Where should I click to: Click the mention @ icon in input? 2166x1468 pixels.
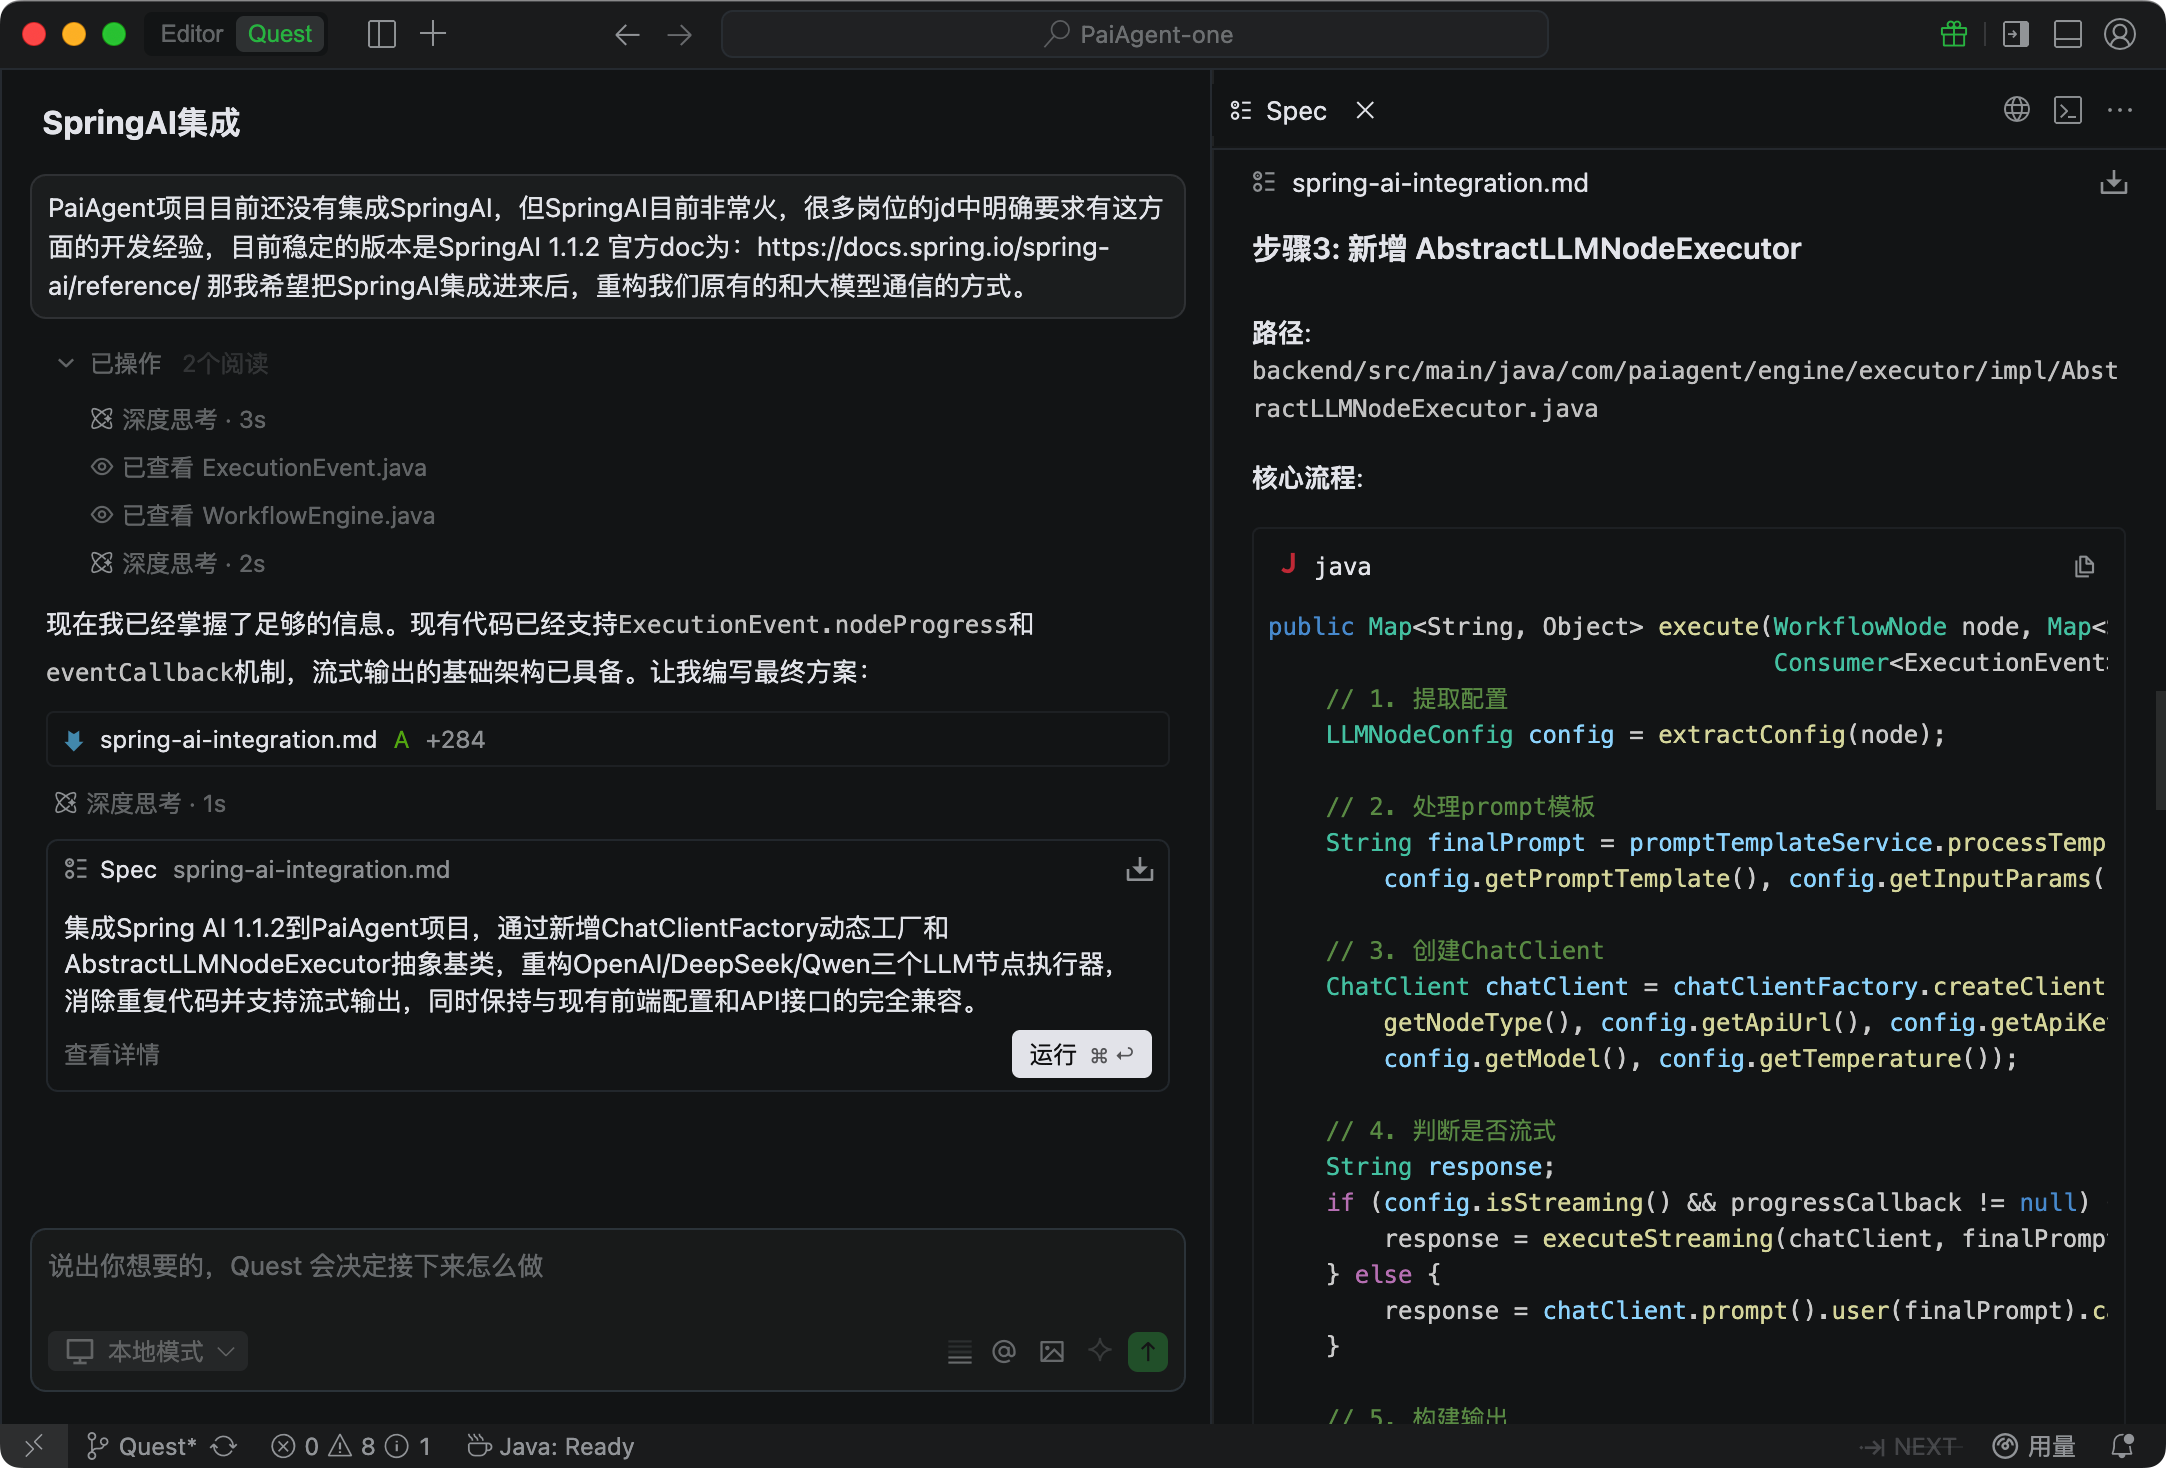pos(1003,1352)
